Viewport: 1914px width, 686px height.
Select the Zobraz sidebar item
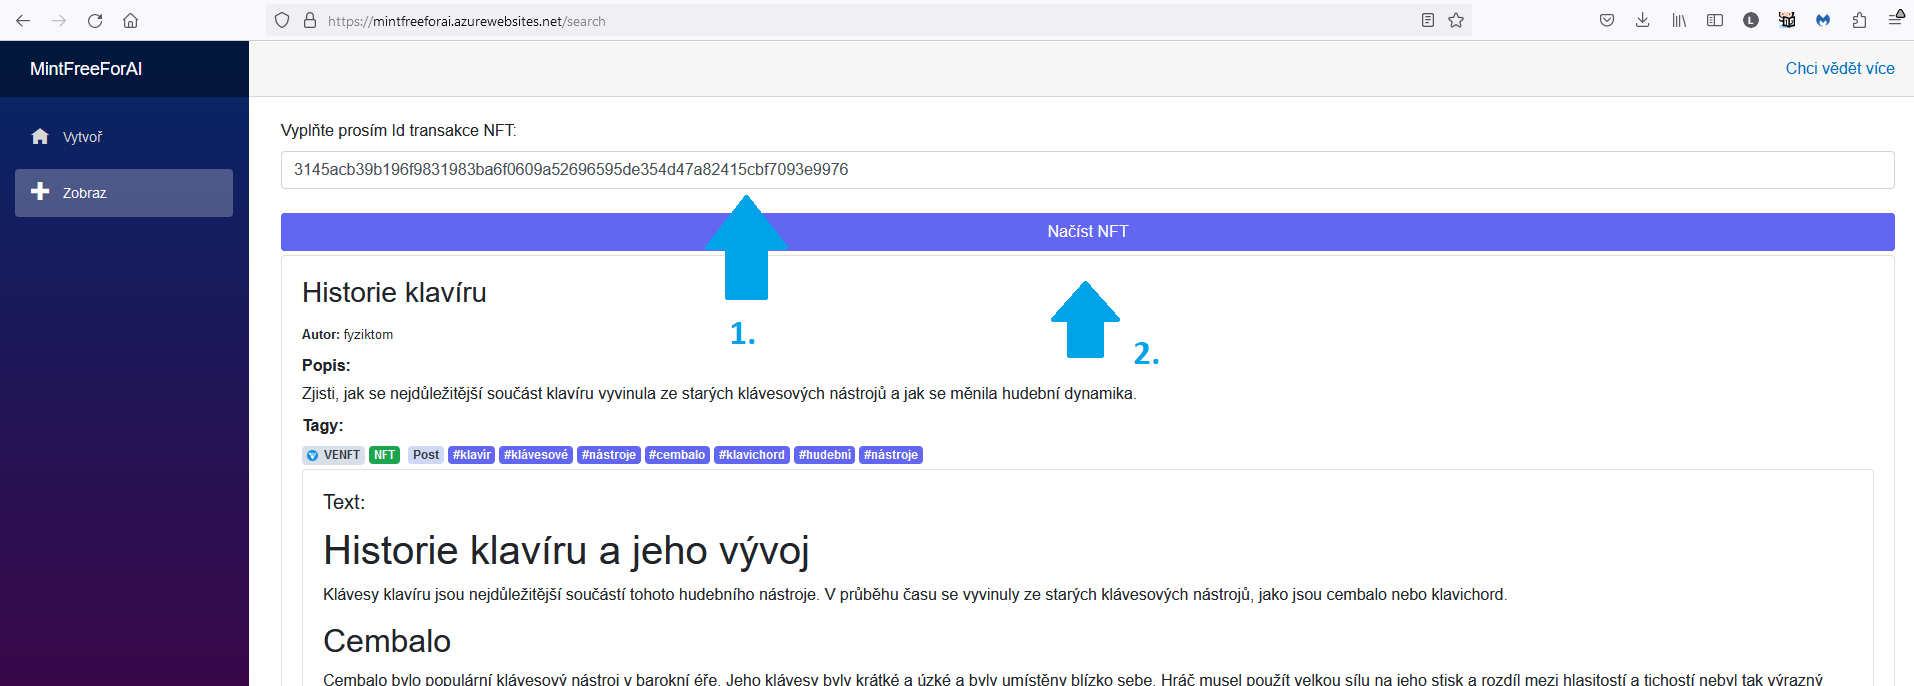click(124, 193)
